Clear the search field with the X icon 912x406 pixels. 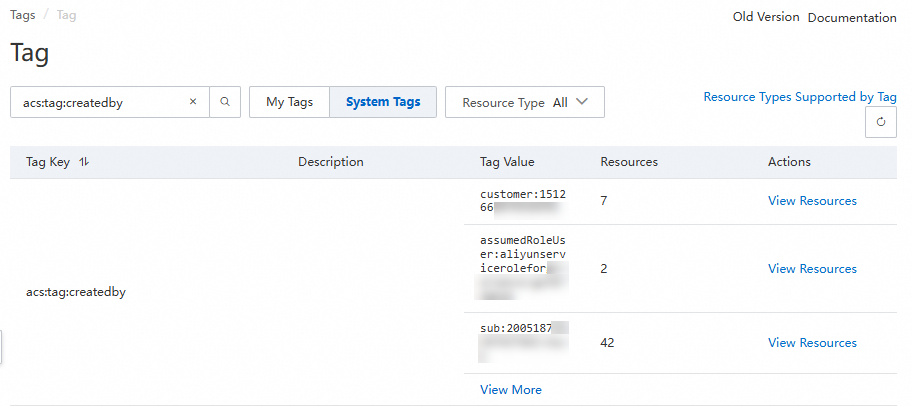(193, 102)
